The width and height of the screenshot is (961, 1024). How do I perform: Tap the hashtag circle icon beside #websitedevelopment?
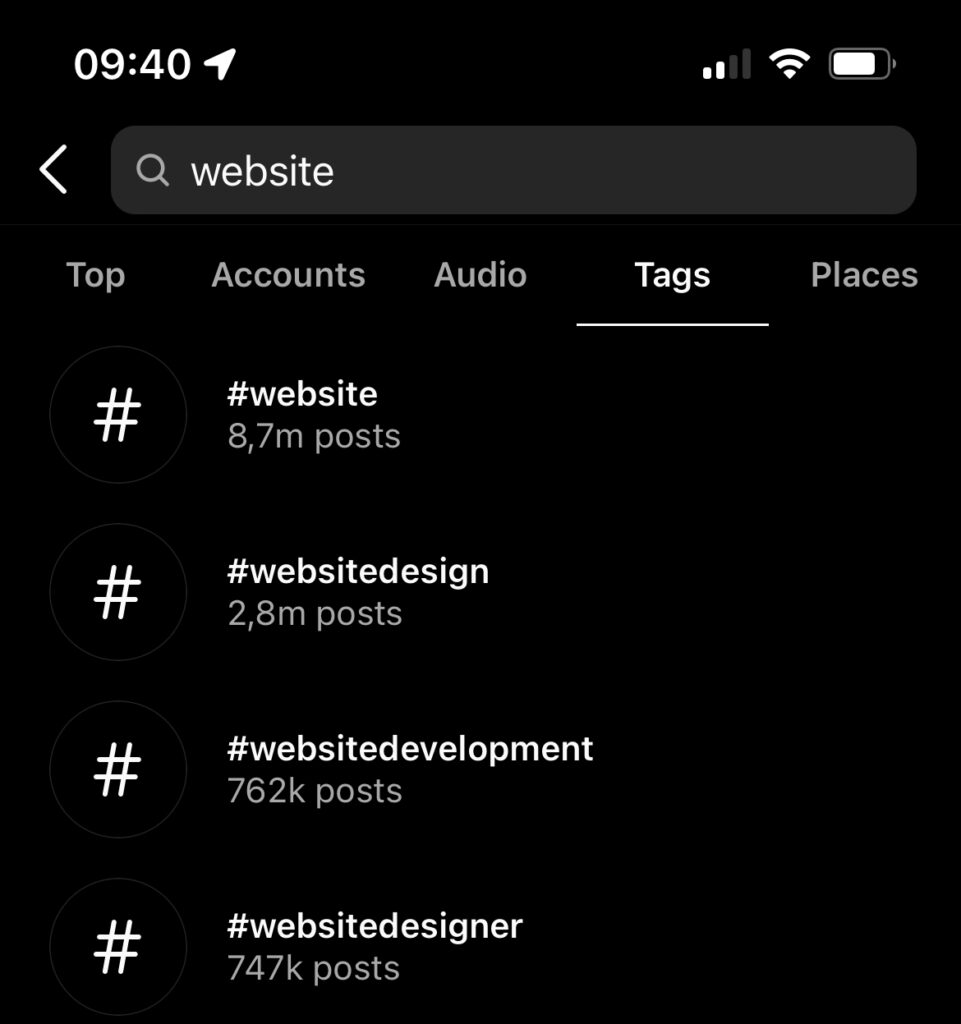coord(118,770)
